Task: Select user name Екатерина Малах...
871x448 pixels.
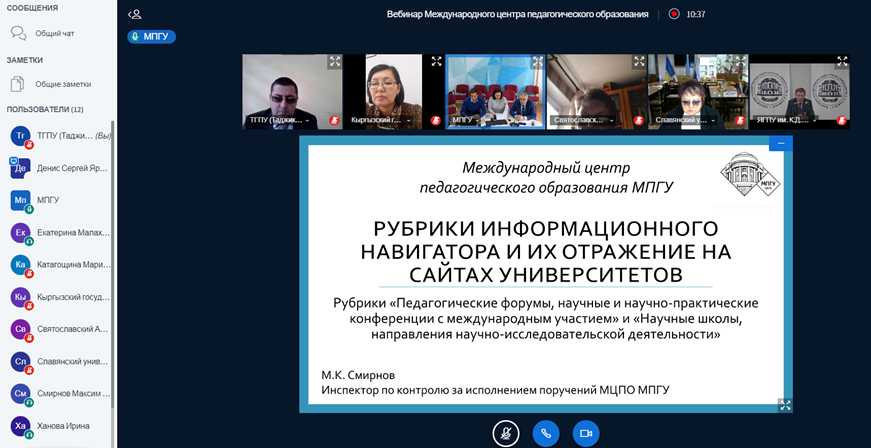Action: point(73,232)
